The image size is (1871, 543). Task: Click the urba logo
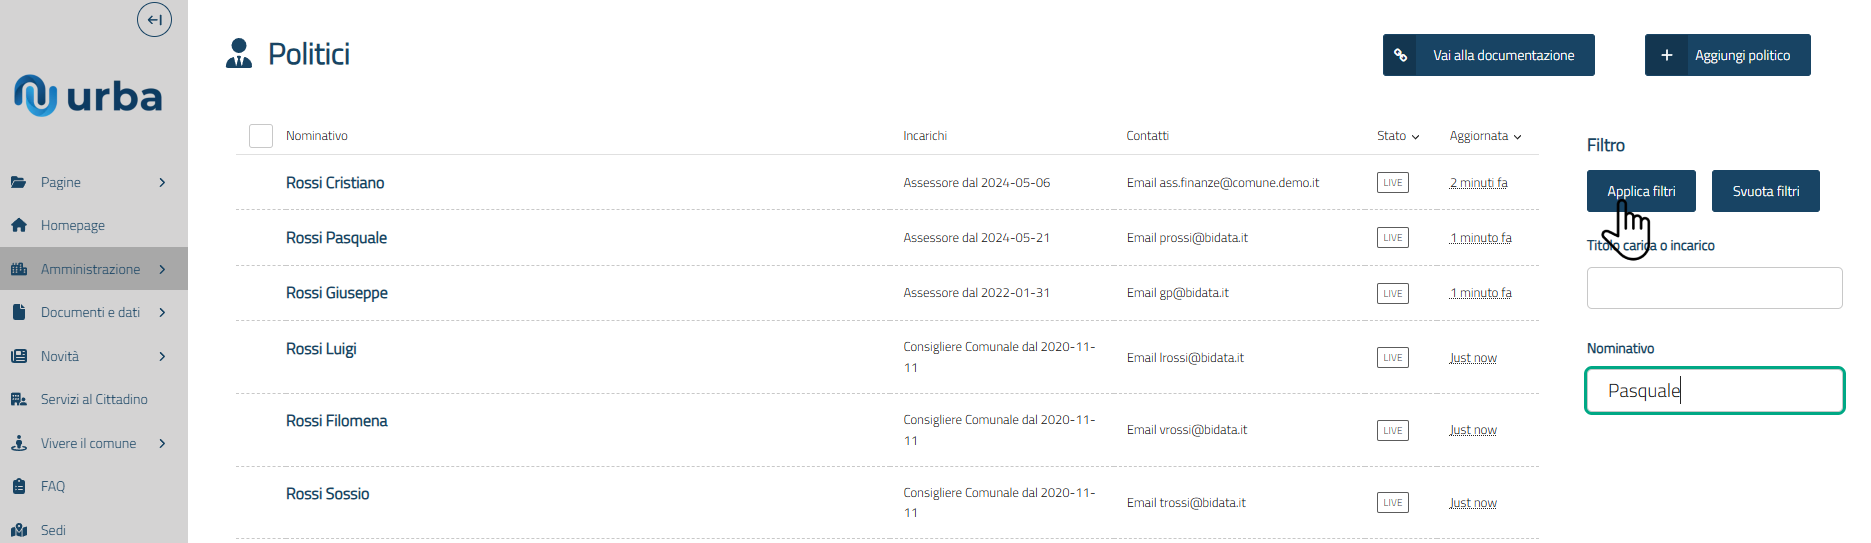(x=88, y=96)
